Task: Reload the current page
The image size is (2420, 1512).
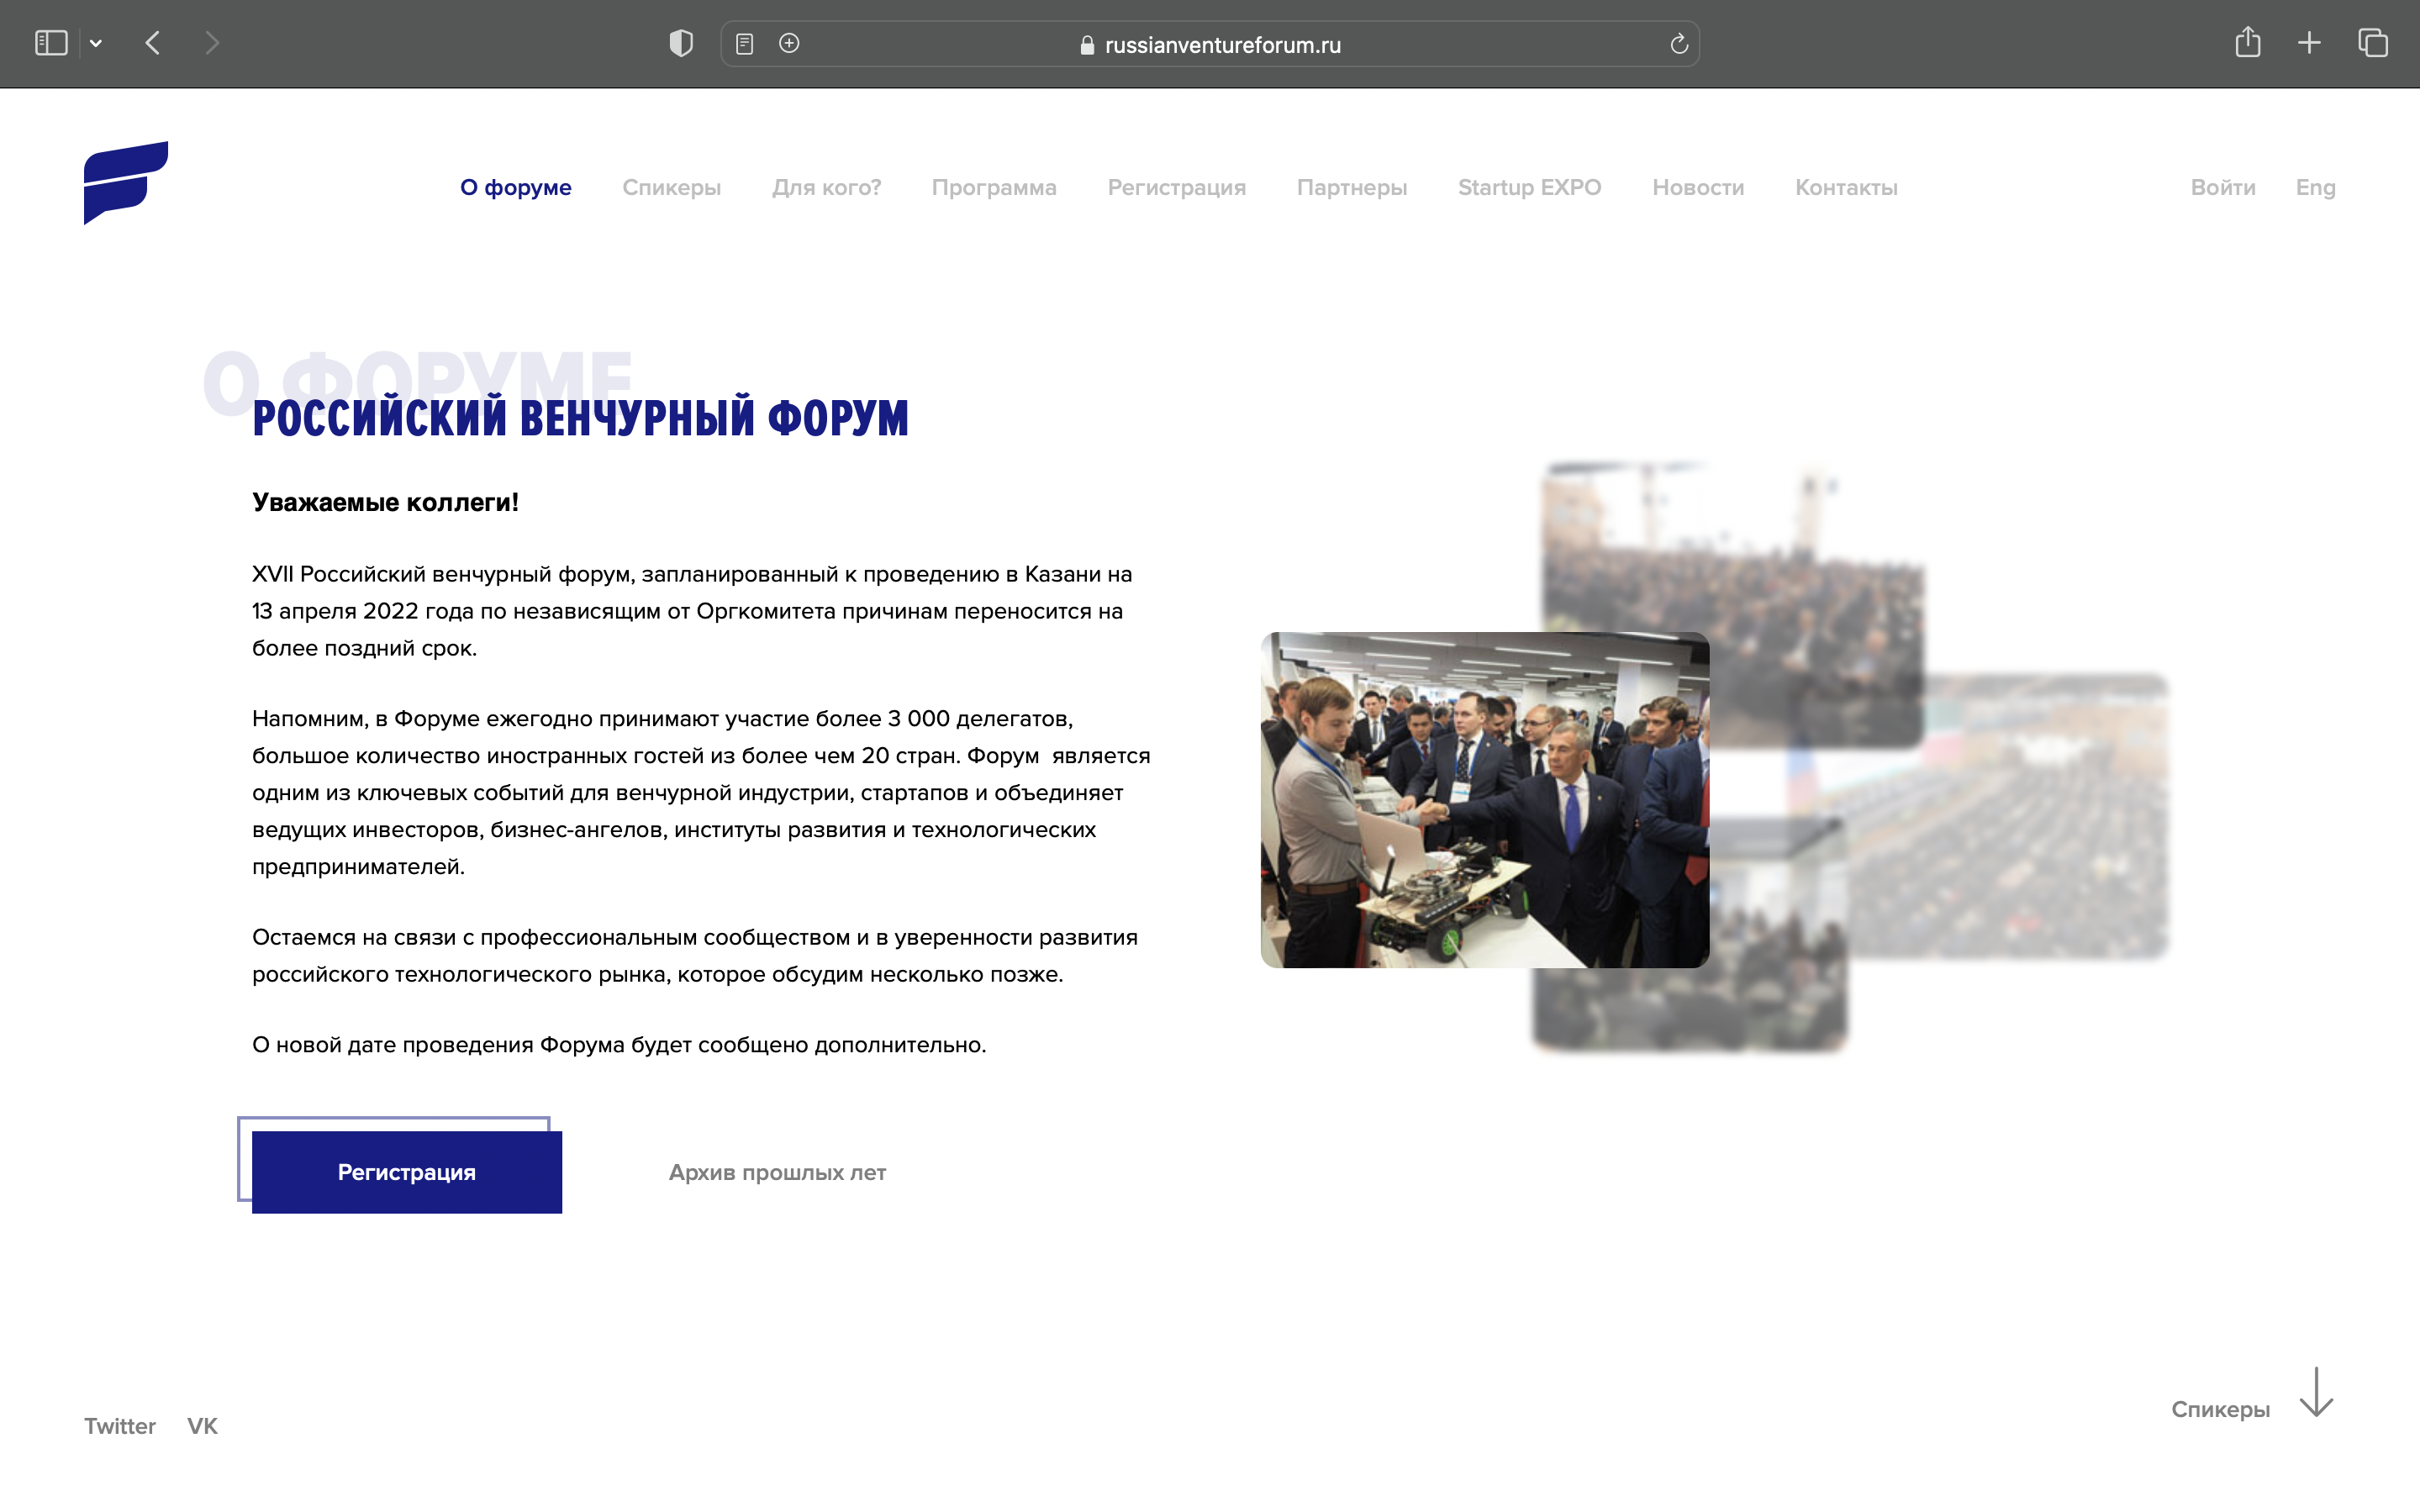Action: [x=1679, y=44]
